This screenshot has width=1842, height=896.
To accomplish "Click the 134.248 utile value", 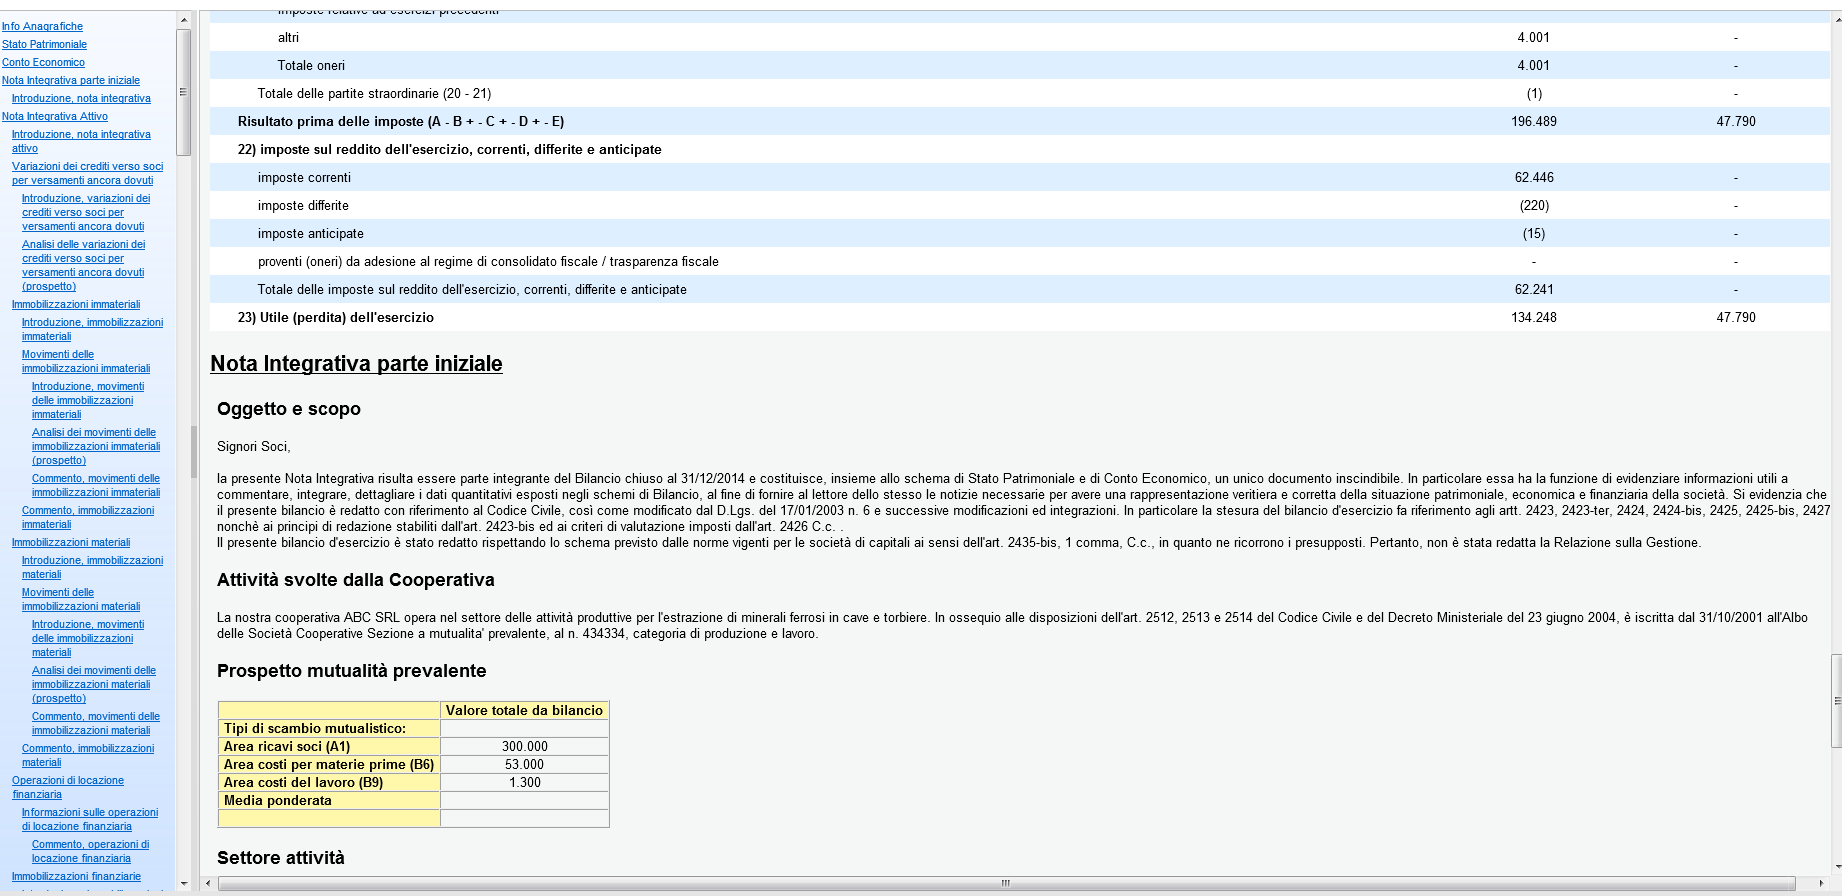I will (1534, 317).
